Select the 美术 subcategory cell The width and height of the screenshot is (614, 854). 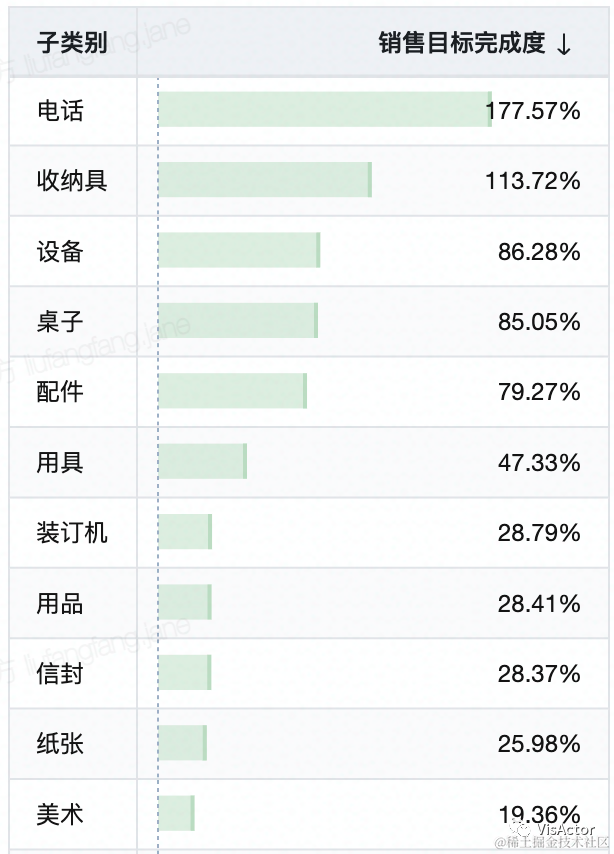tap(60, 815)
